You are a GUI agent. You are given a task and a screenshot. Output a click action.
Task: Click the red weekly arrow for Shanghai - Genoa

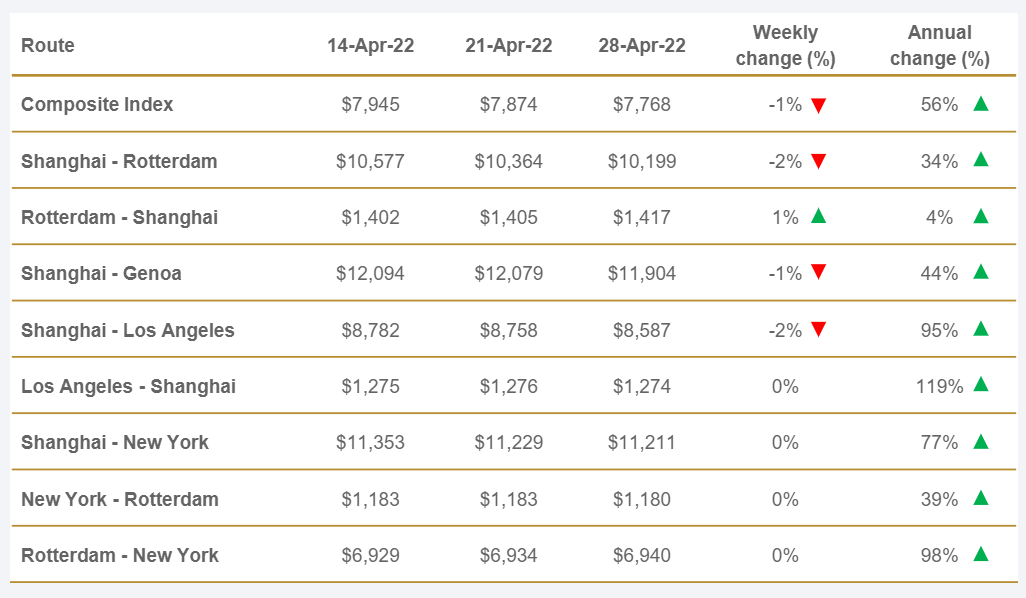[819, 273]
